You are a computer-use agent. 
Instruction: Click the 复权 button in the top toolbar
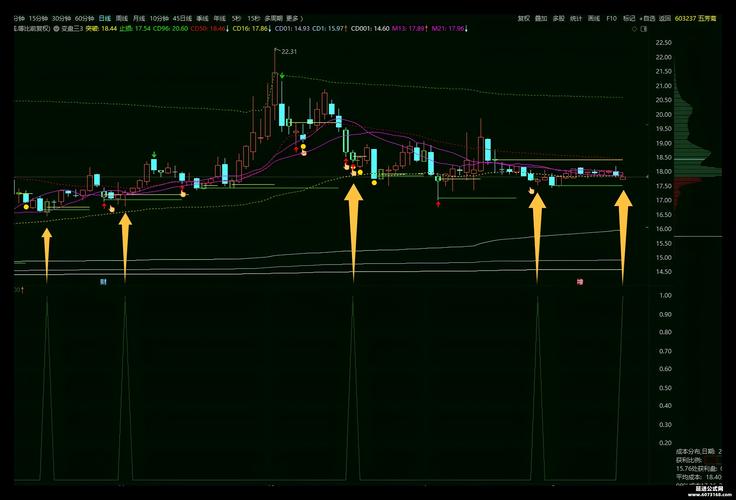click(524, 18)
